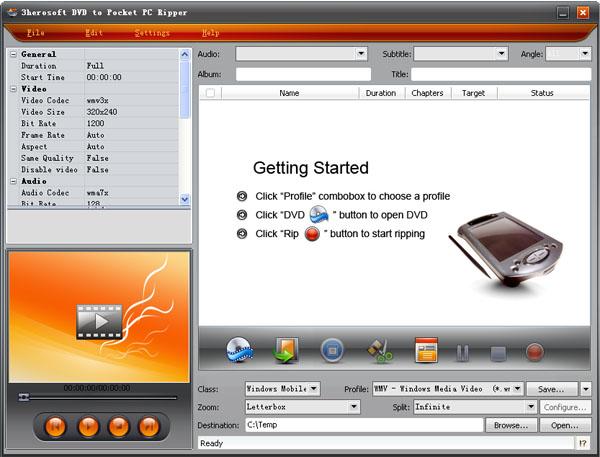The height and width of the screenshot is (457, 600).
Task: Open the Zoom dropdown showing Letterbox
Action: [x=303, y=407]
